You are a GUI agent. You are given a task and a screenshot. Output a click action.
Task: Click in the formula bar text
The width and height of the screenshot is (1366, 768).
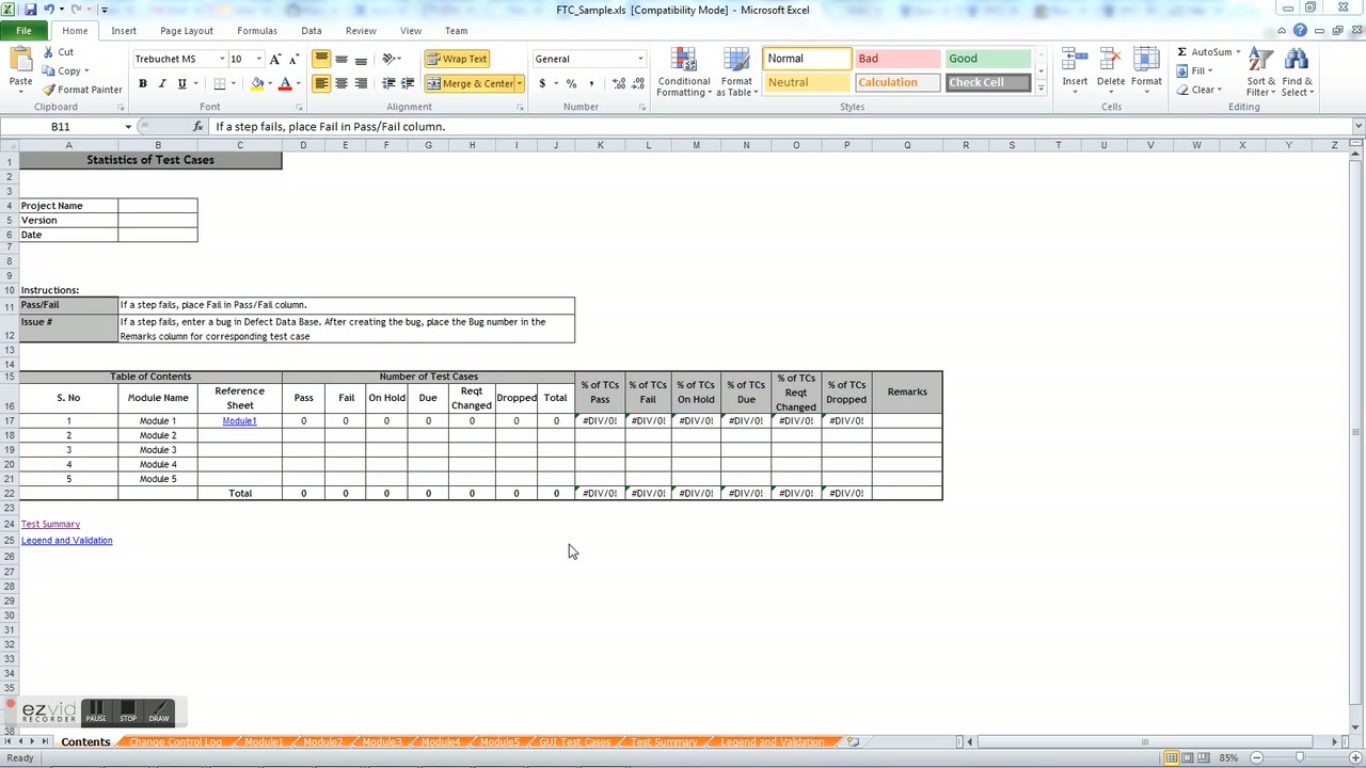pos(780,127)
